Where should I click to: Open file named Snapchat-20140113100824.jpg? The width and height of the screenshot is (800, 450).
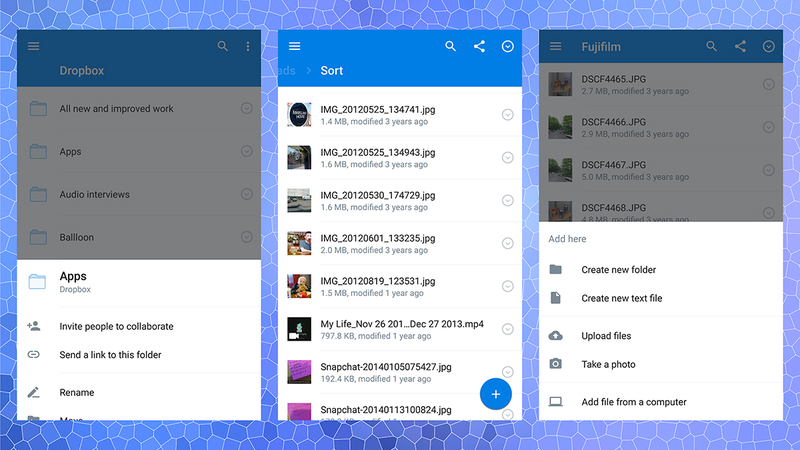coord(386,410)
